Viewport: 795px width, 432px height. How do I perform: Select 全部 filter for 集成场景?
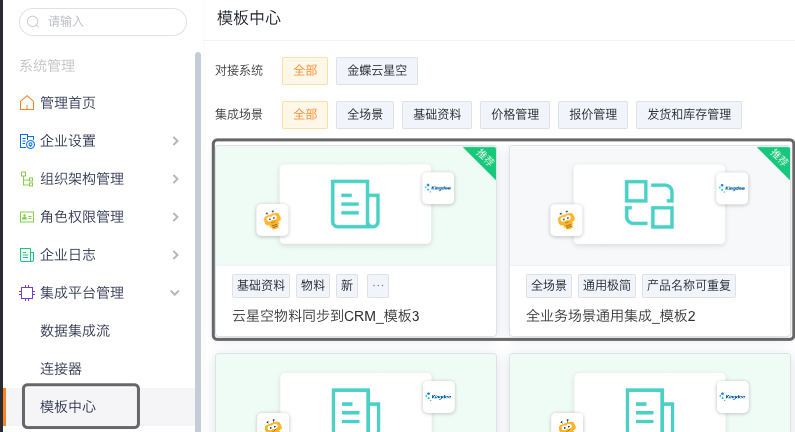305,115
